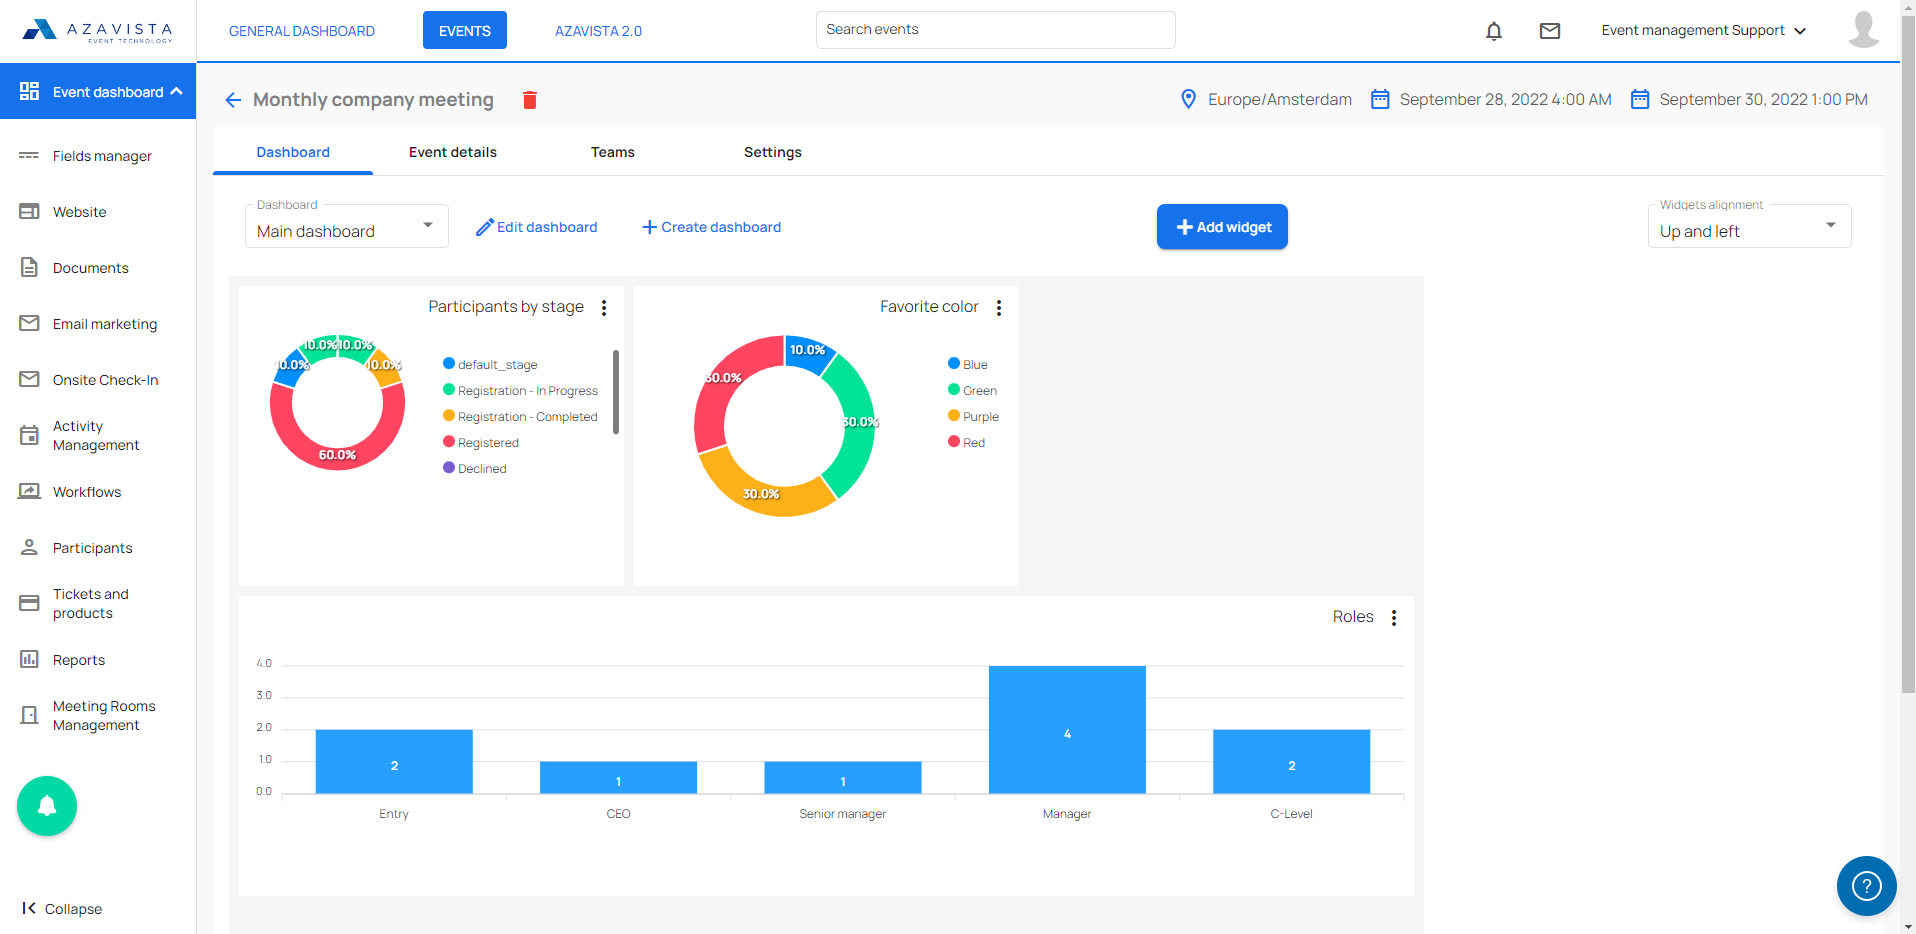Click the Fields manager sidebar icon
Viewport: 1916px width, 934px height.
pyautogui.click(x=29, y=156)
